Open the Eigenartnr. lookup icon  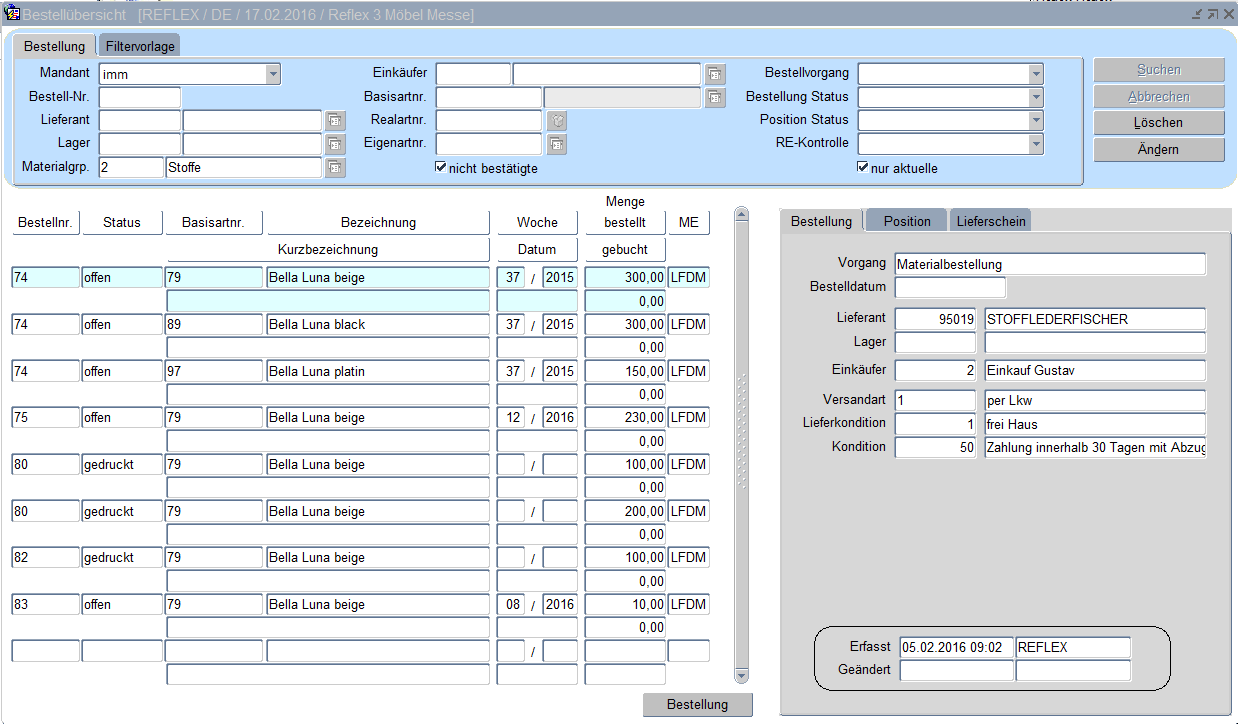(x=557, y=144)
